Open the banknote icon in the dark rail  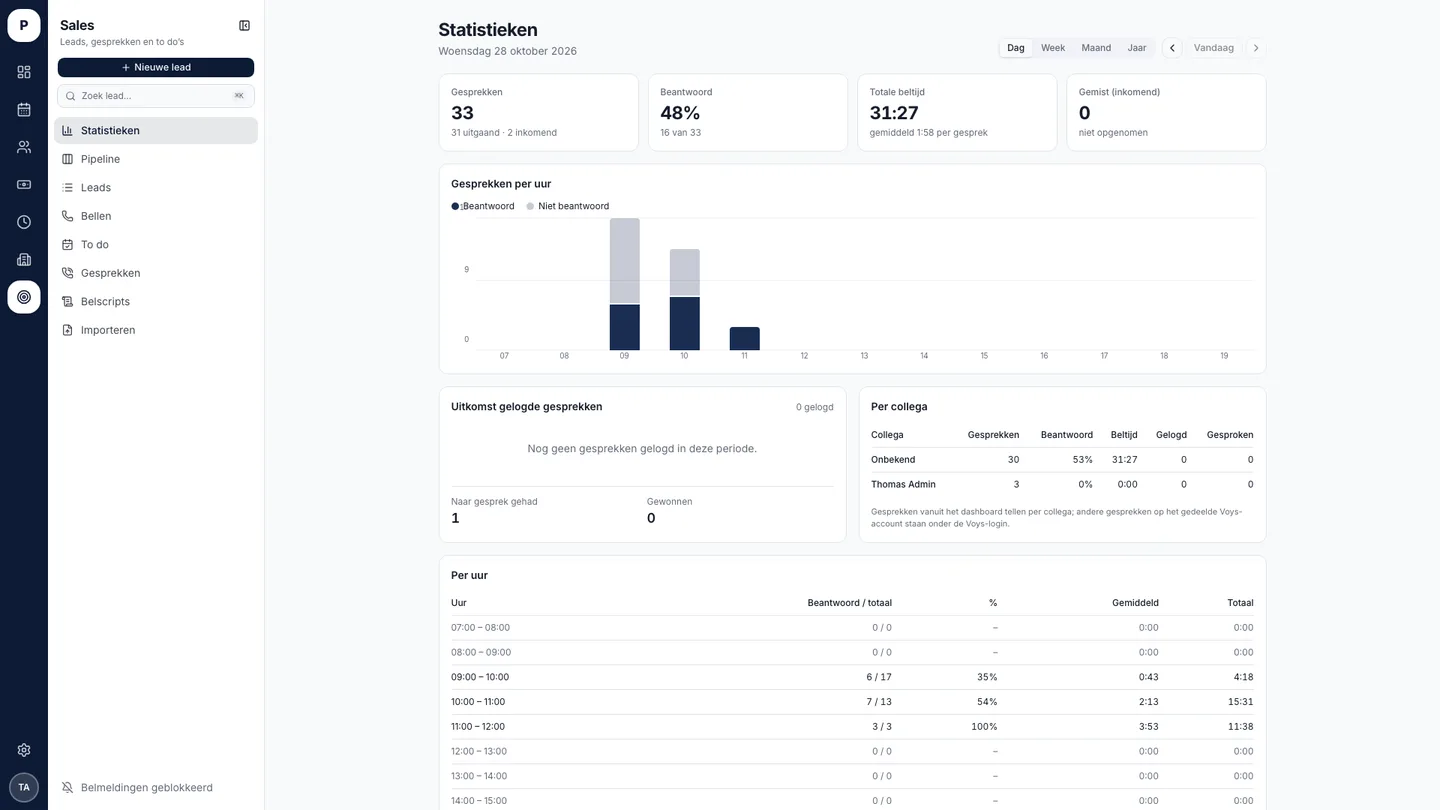pos(24,184)
